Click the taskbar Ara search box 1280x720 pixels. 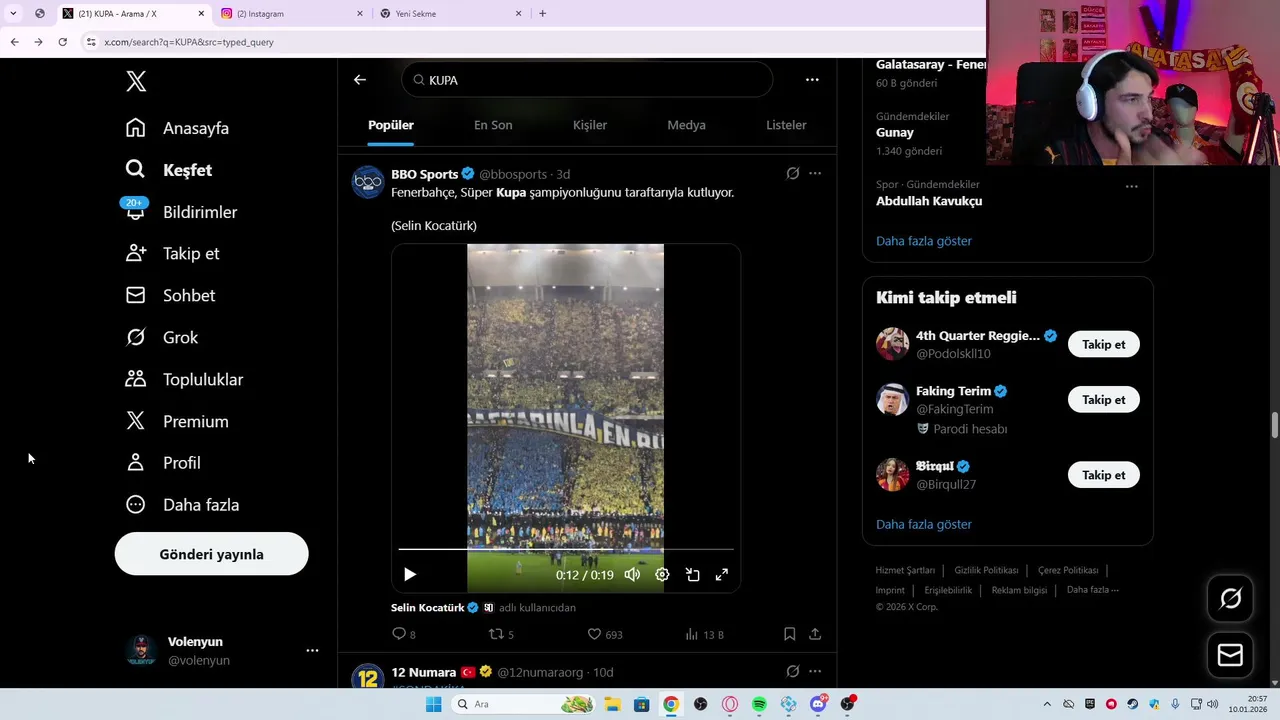522,704
